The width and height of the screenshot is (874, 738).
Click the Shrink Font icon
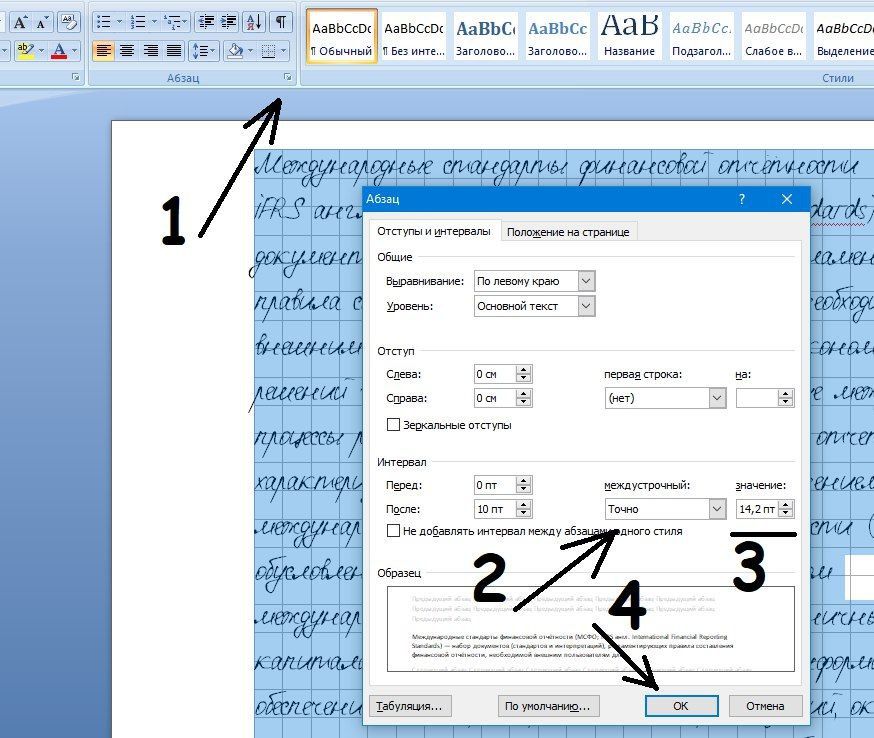(42, 22)
